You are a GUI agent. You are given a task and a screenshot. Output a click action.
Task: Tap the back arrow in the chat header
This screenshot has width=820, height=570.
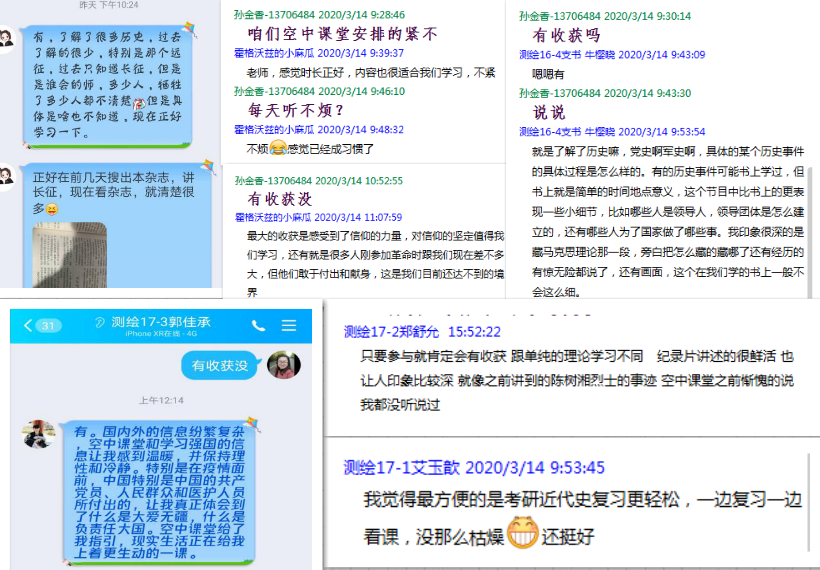(x=28, y=326)
